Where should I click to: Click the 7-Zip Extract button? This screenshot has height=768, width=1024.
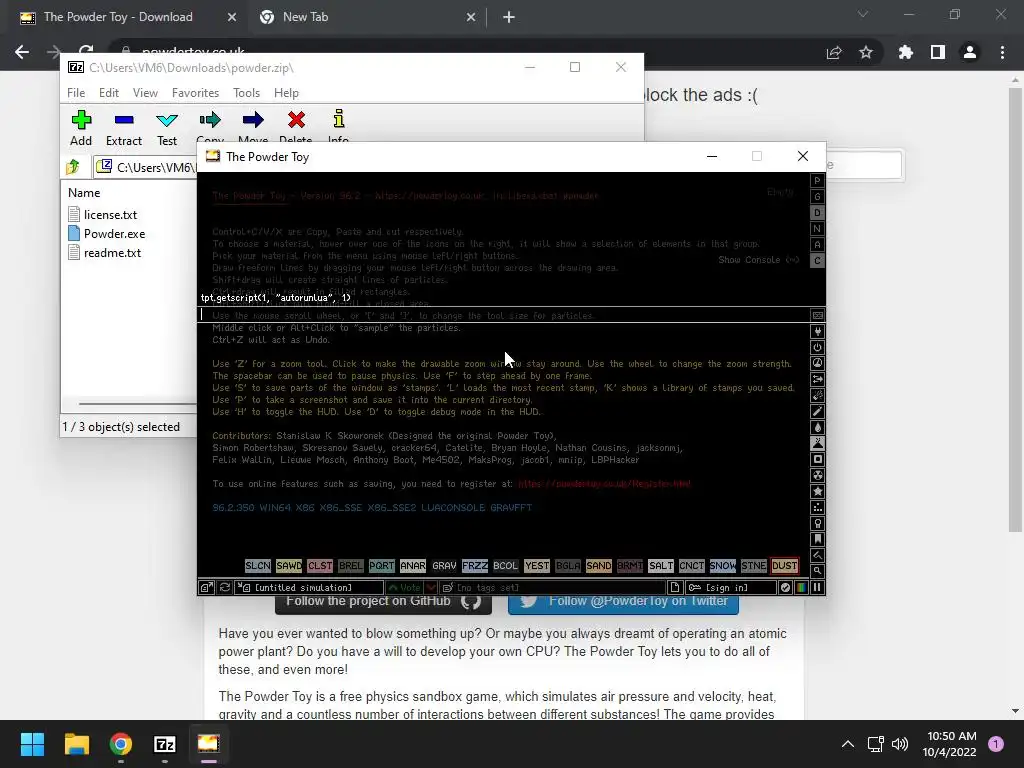click(x=123, y=128)
